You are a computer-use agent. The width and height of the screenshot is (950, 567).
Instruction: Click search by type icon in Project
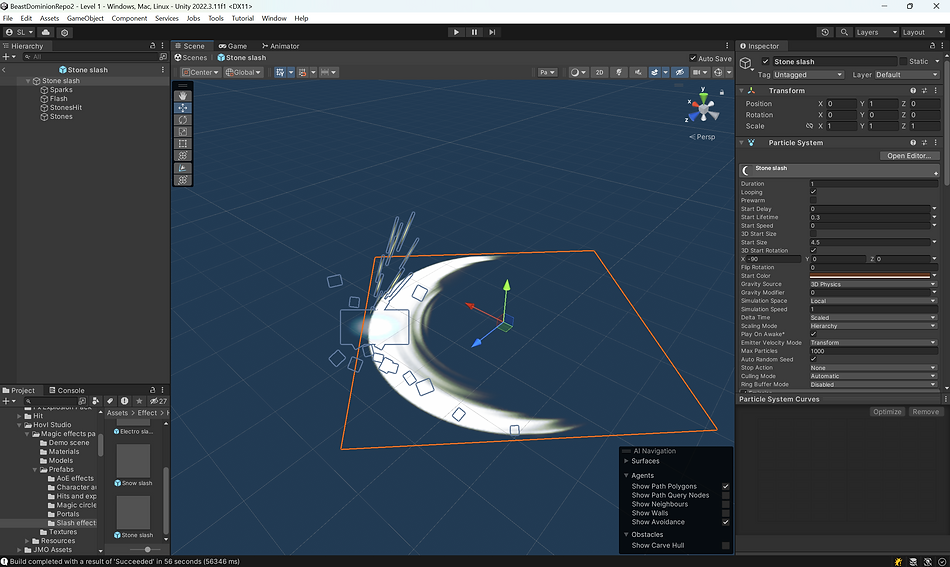pos(95,401)
